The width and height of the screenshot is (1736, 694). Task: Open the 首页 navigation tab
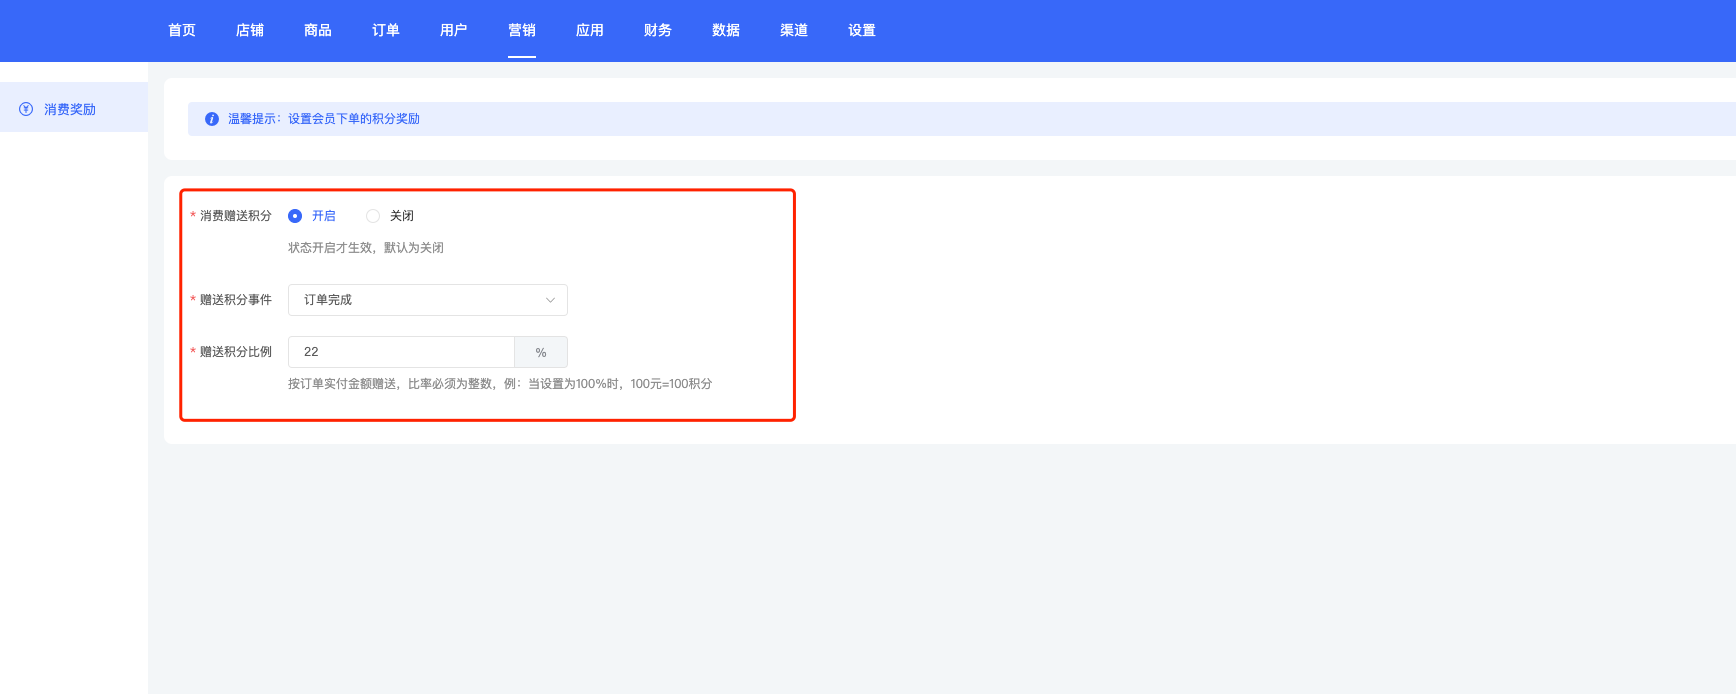pyautogui.click(x=182, y=30)
